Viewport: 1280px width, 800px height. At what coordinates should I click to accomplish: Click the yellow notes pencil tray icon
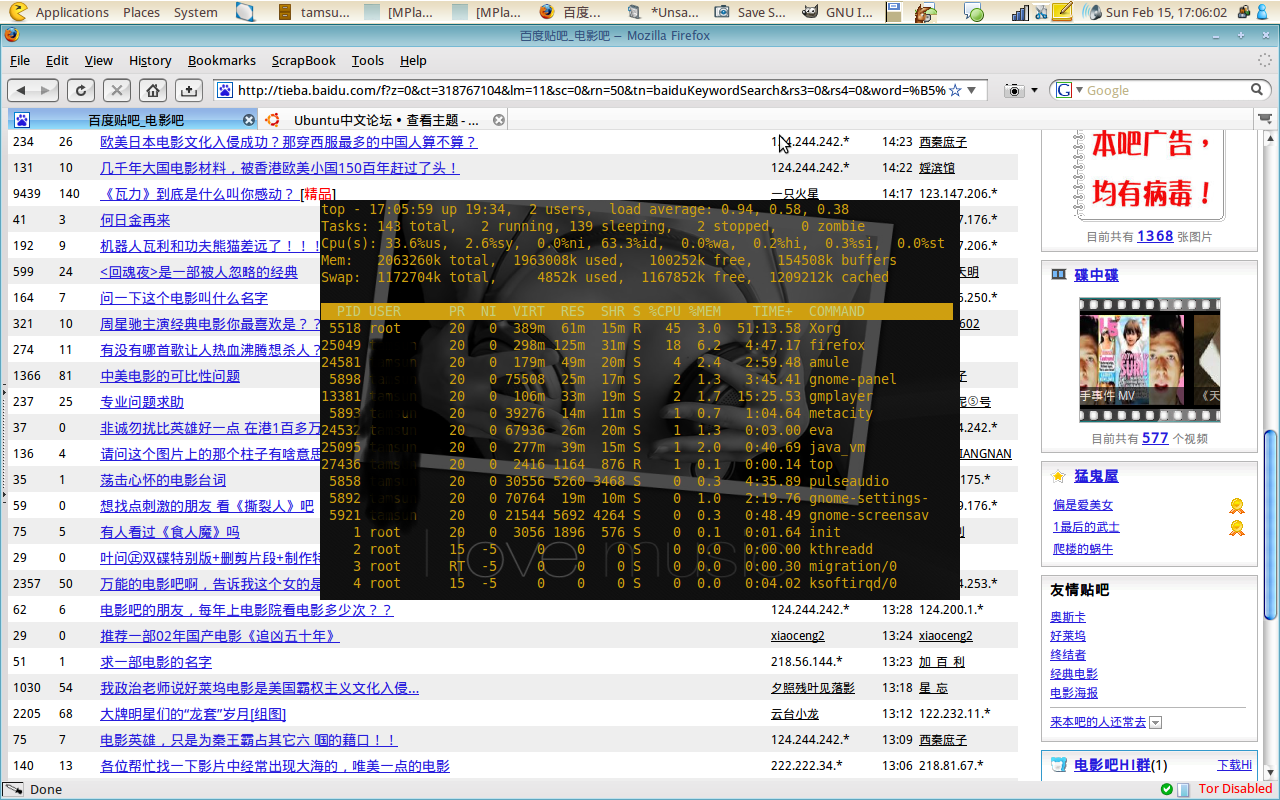(x=1063, y=13)
